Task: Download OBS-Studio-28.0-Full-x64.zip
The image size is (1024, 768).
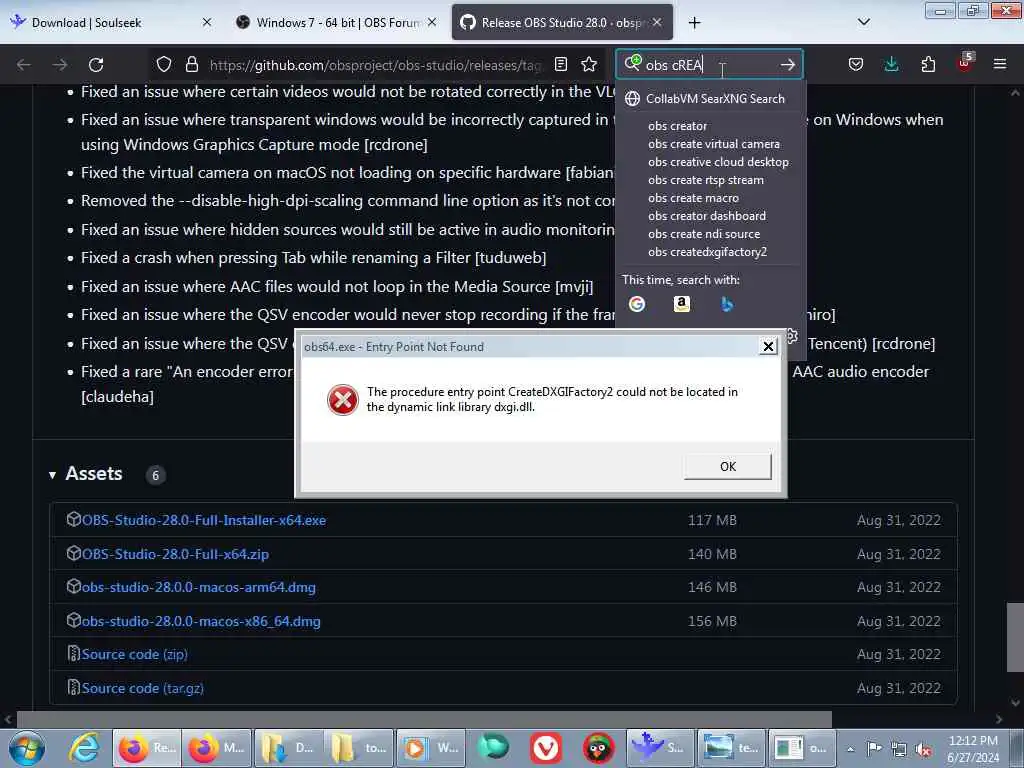Action: [x=175, y=554]
